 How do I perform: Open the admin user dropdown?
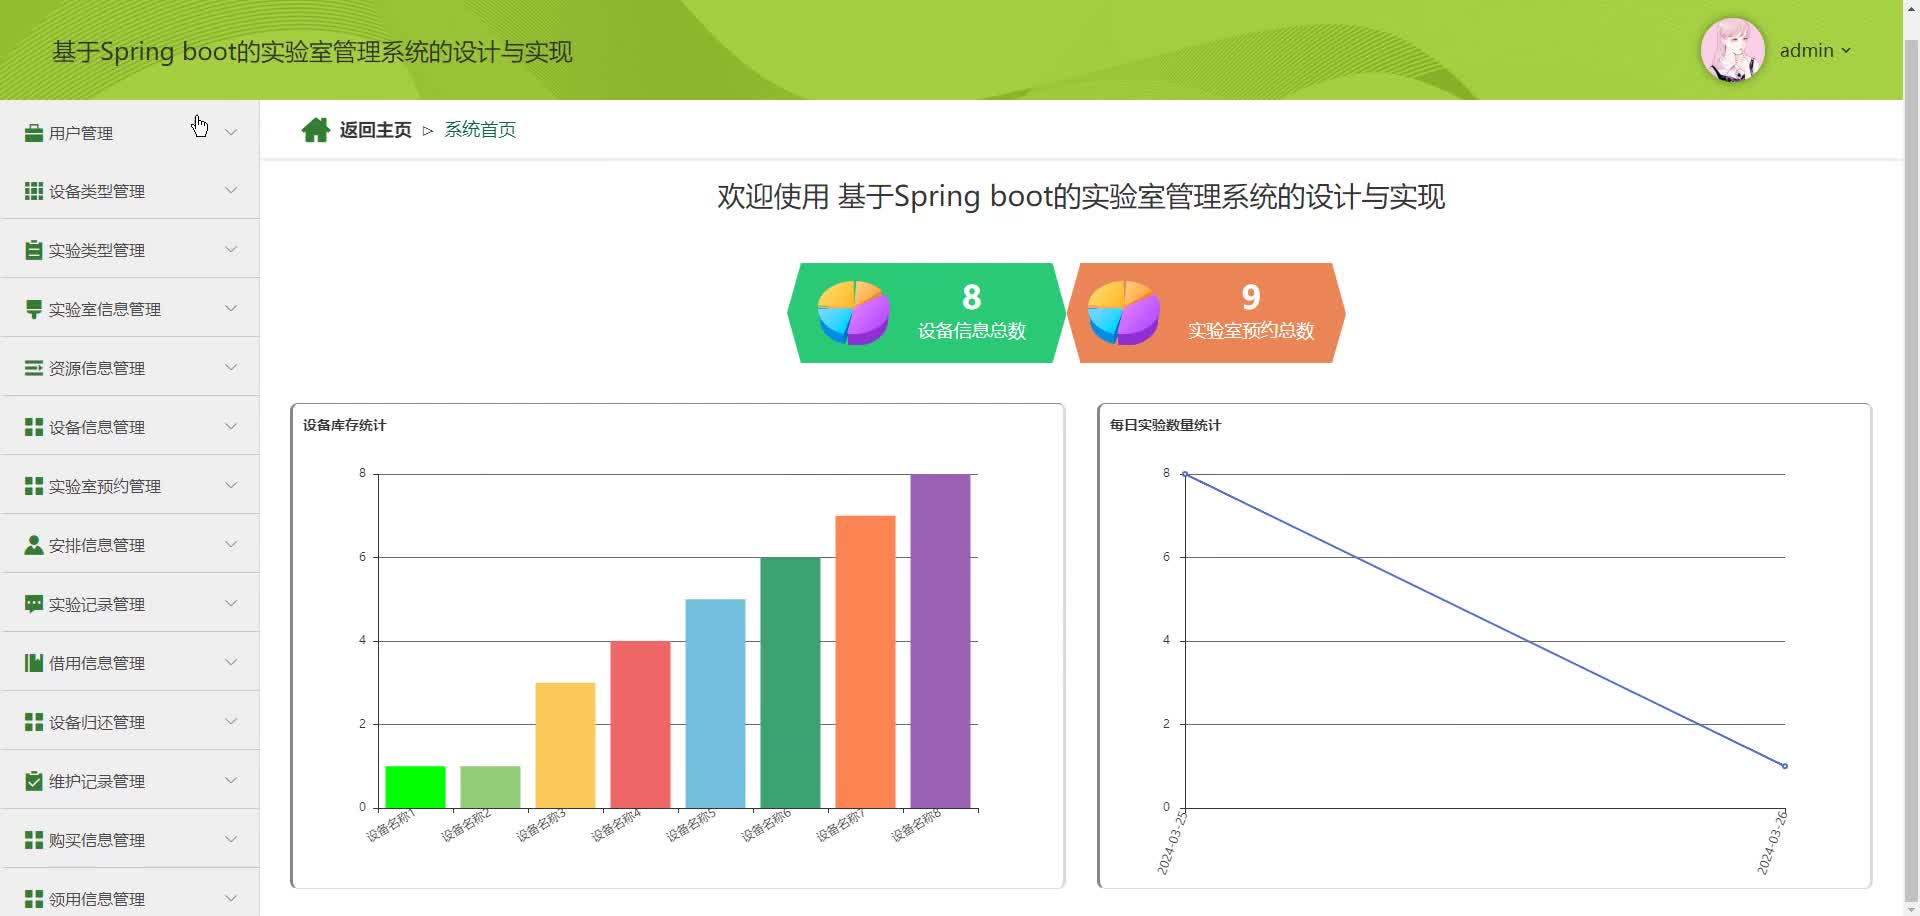click(1815, 51)
